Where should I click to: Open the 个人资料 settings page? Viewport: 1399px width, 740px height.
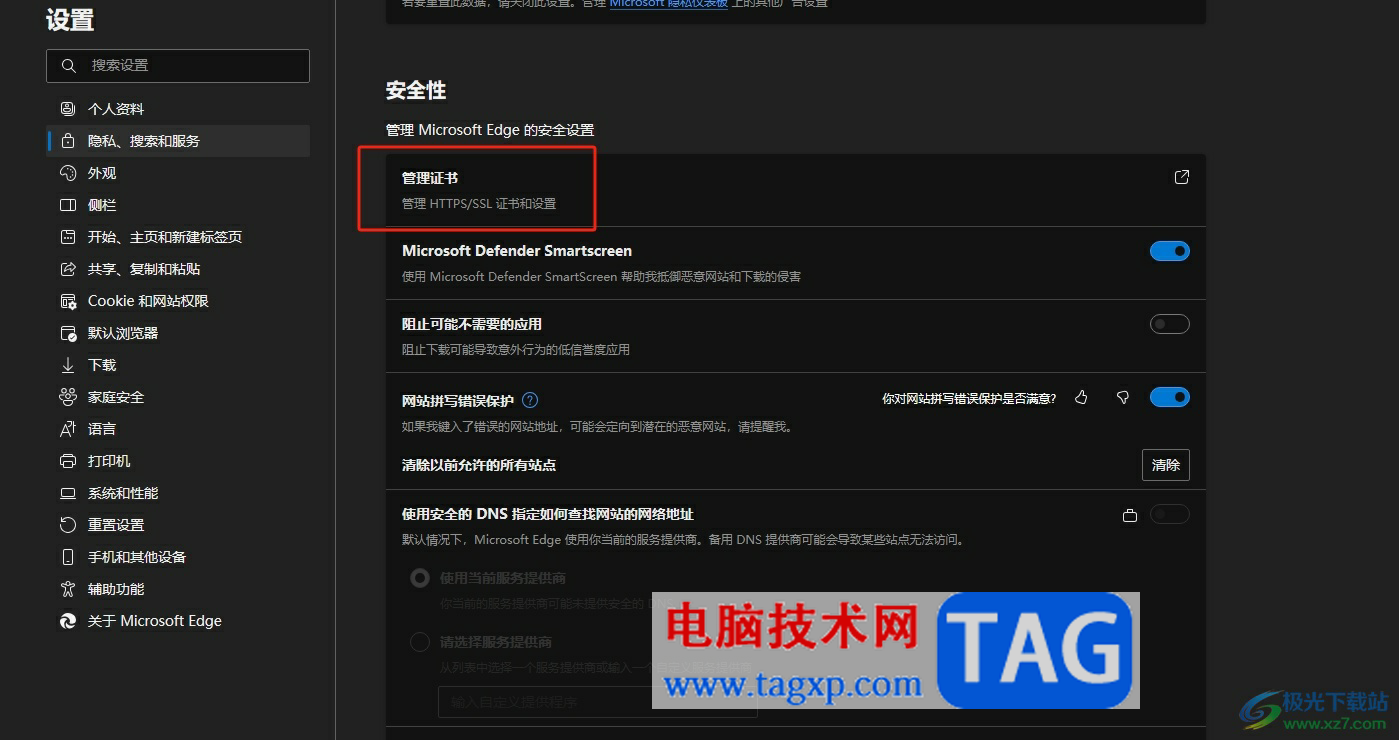(x=178, y=109)
